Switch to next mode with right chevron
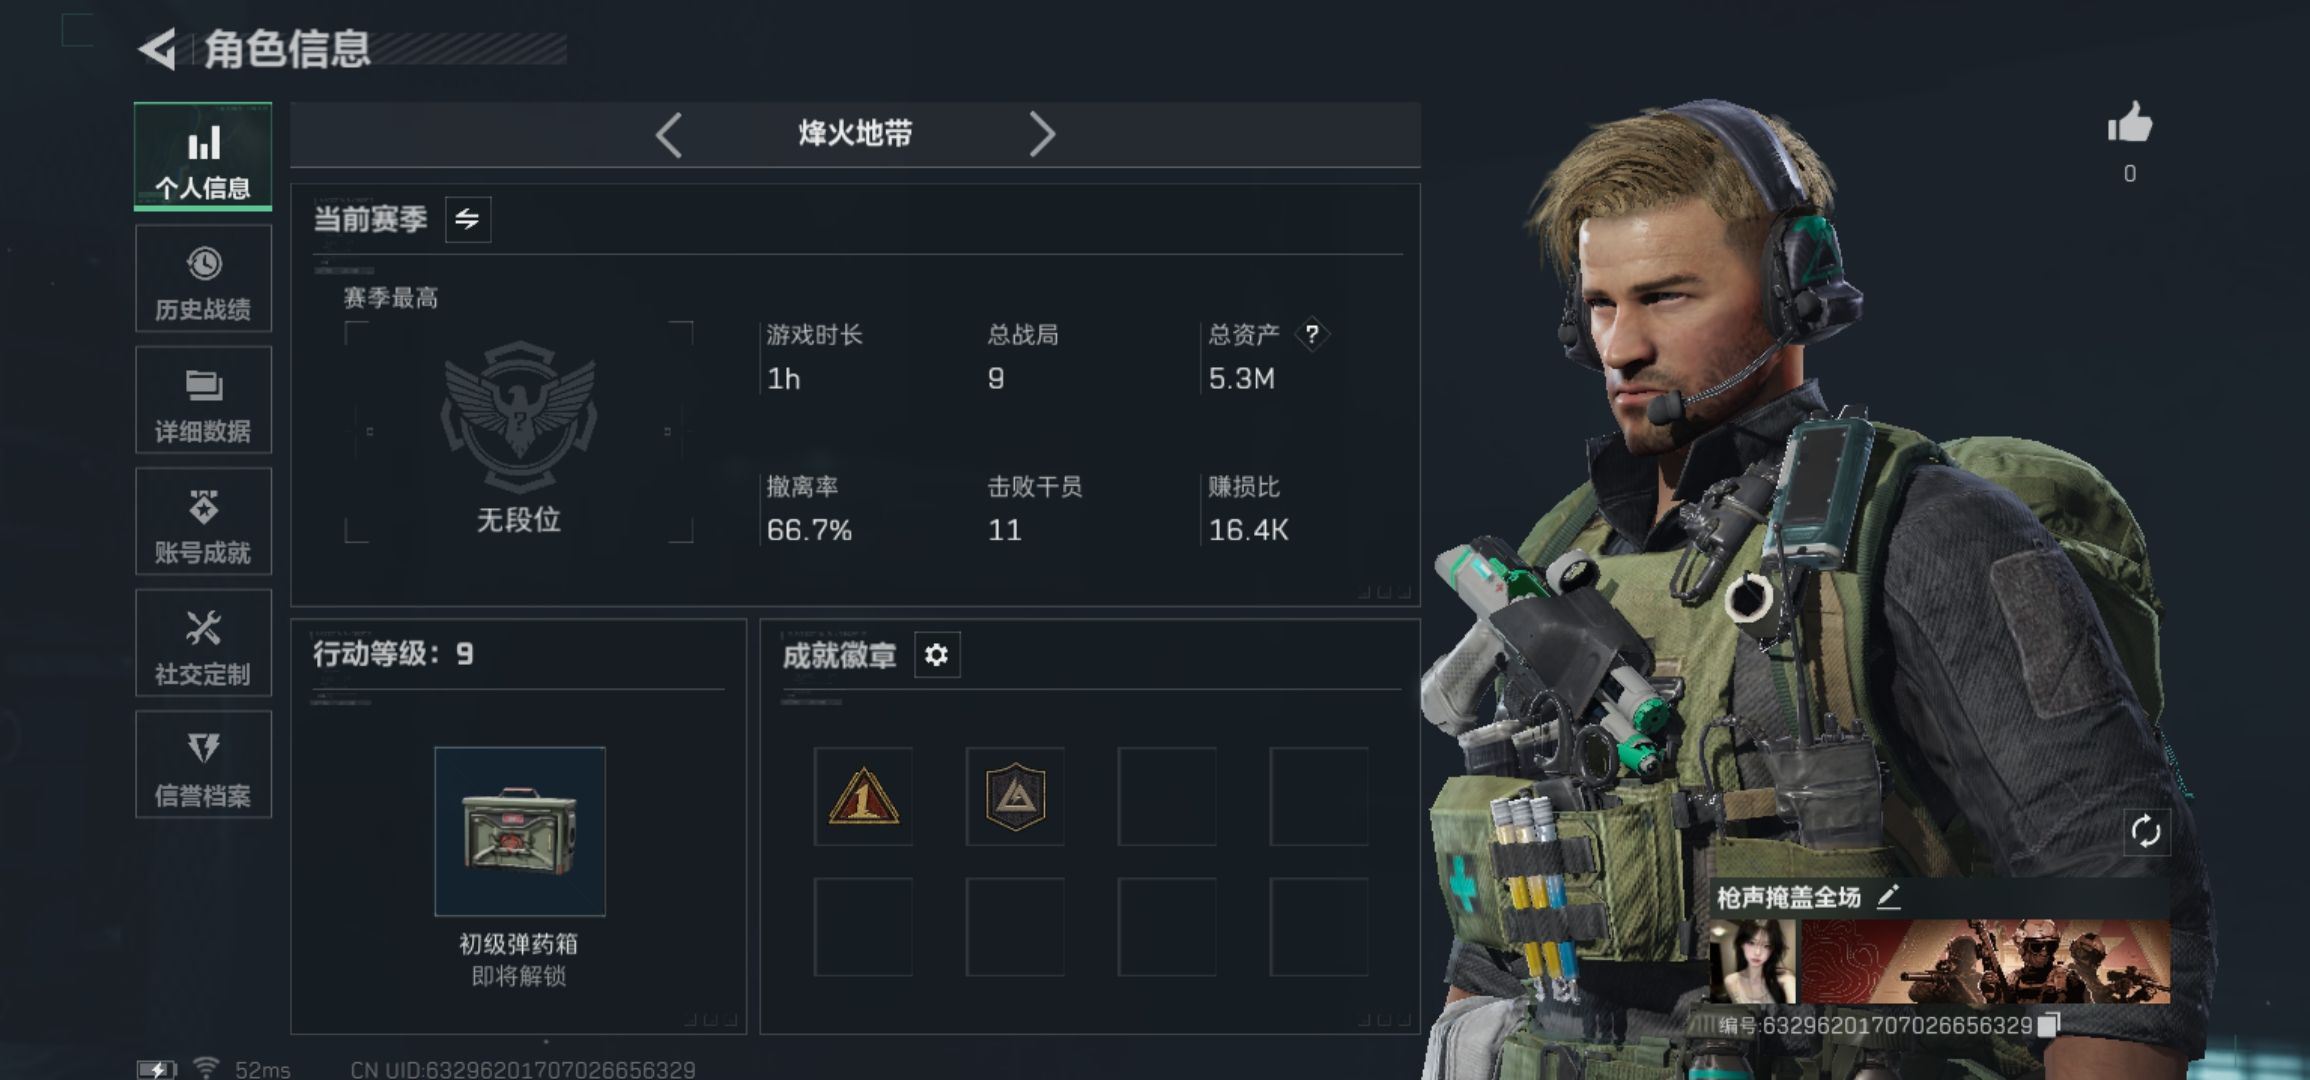Image resolution: width=2310 pixels, height=1080 pixels. (1042, 134)
